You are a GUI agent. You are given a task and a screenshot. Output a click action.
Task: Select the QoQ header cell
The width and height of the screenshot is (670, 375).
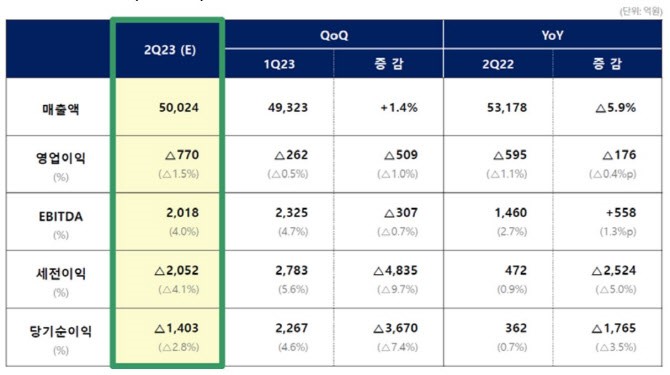pyautogui.click(x=334, y=35)
